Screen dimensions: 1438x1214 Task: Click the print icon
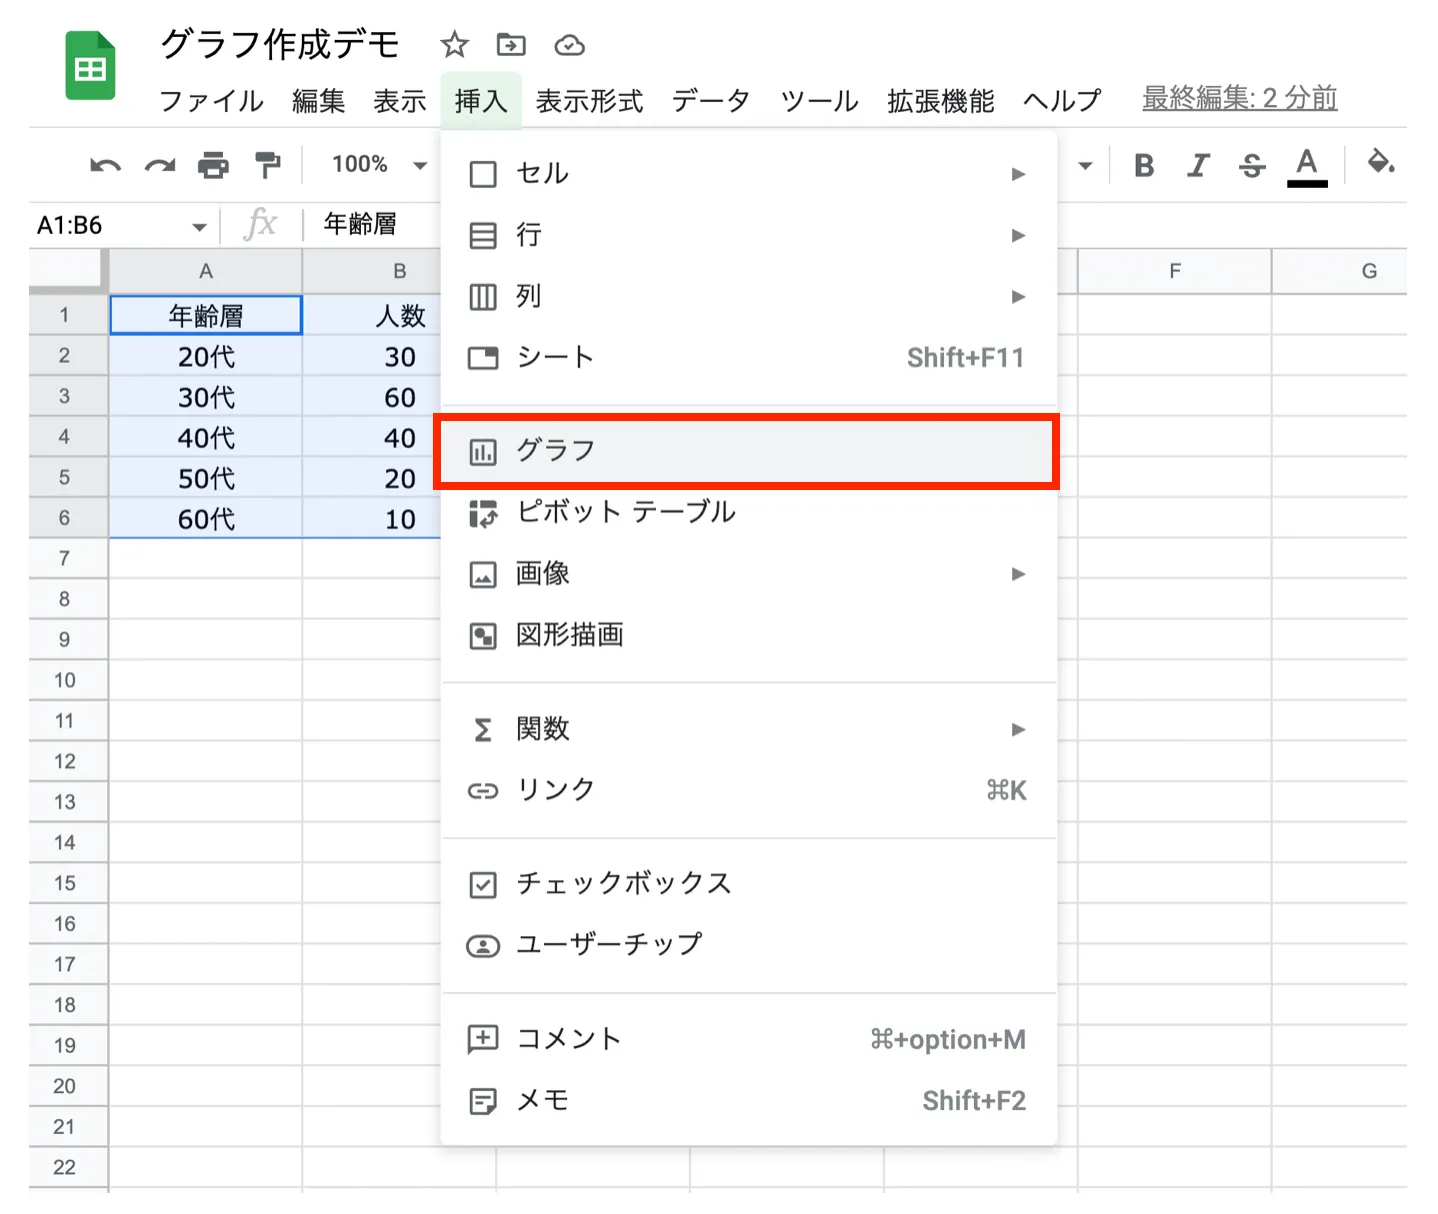213,165
